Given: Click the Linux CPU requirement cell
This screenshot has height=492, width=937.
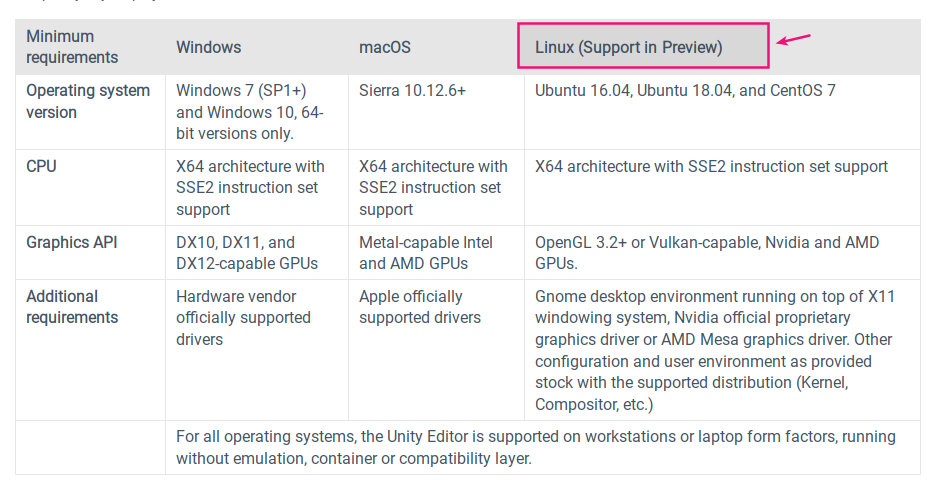Looking at the screenshot, I should [711, 166].
